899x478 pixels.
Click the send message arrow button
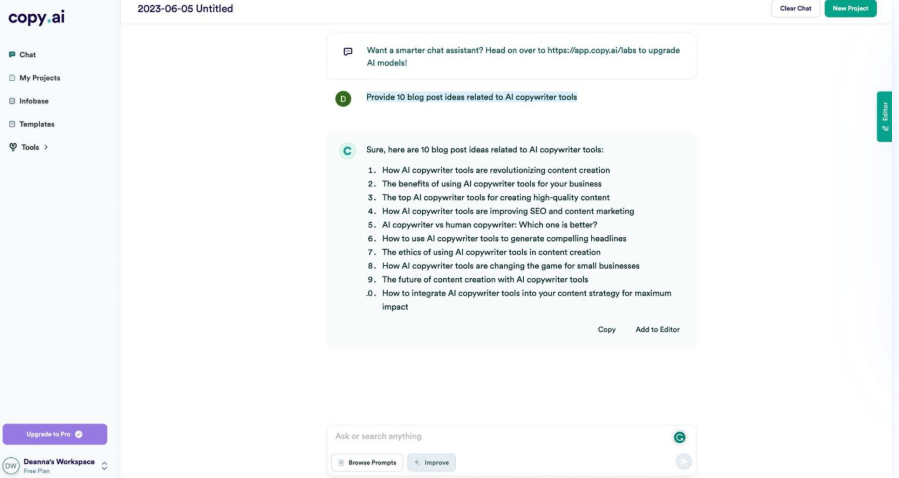pos(684,461)
